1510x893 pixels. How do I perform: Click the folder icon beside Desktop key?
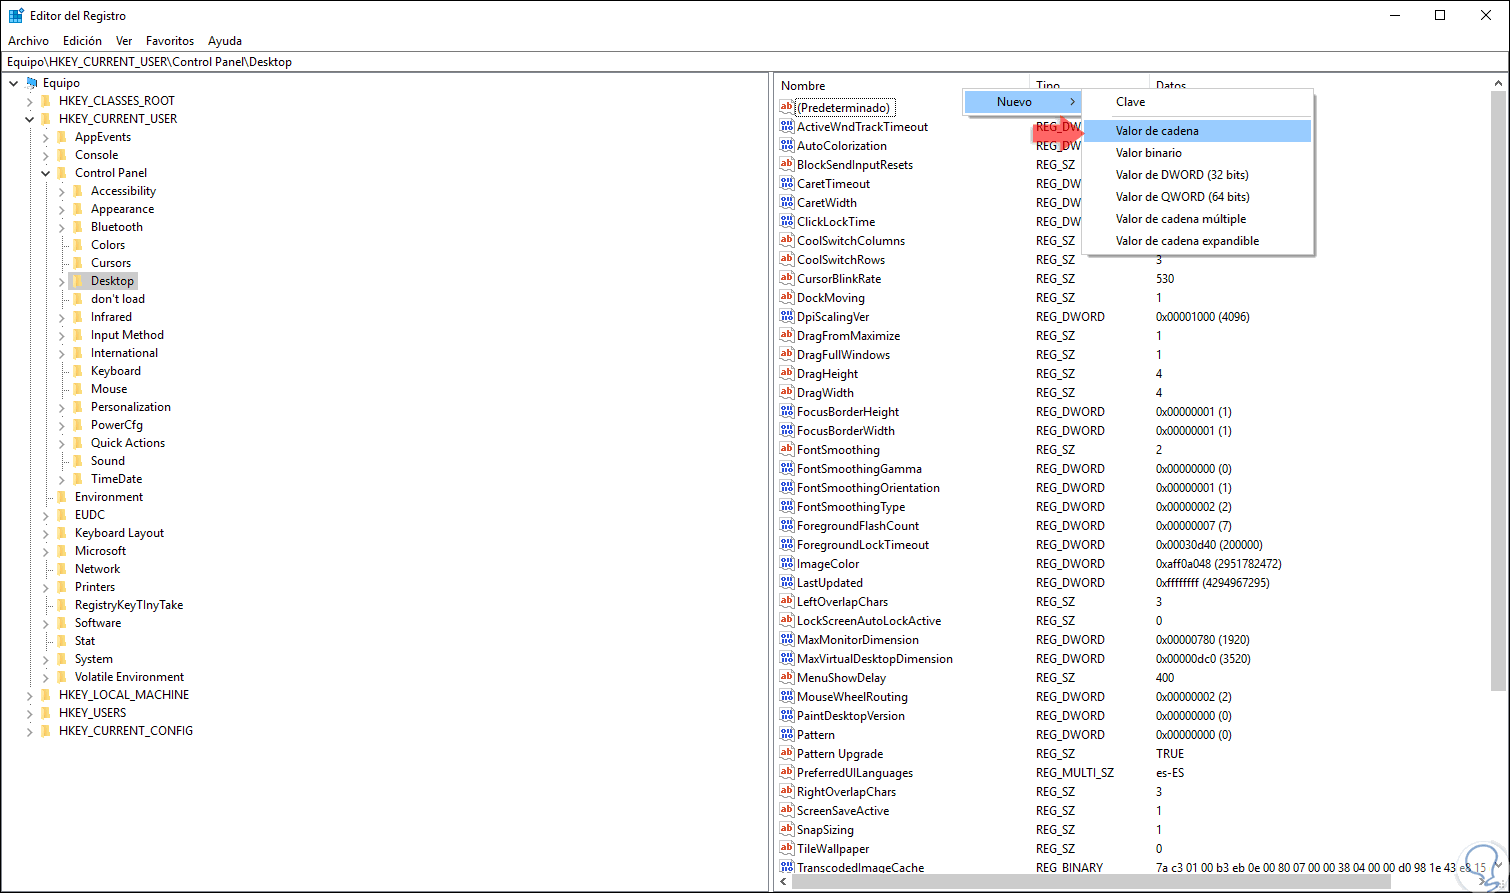tap(78, 281)
